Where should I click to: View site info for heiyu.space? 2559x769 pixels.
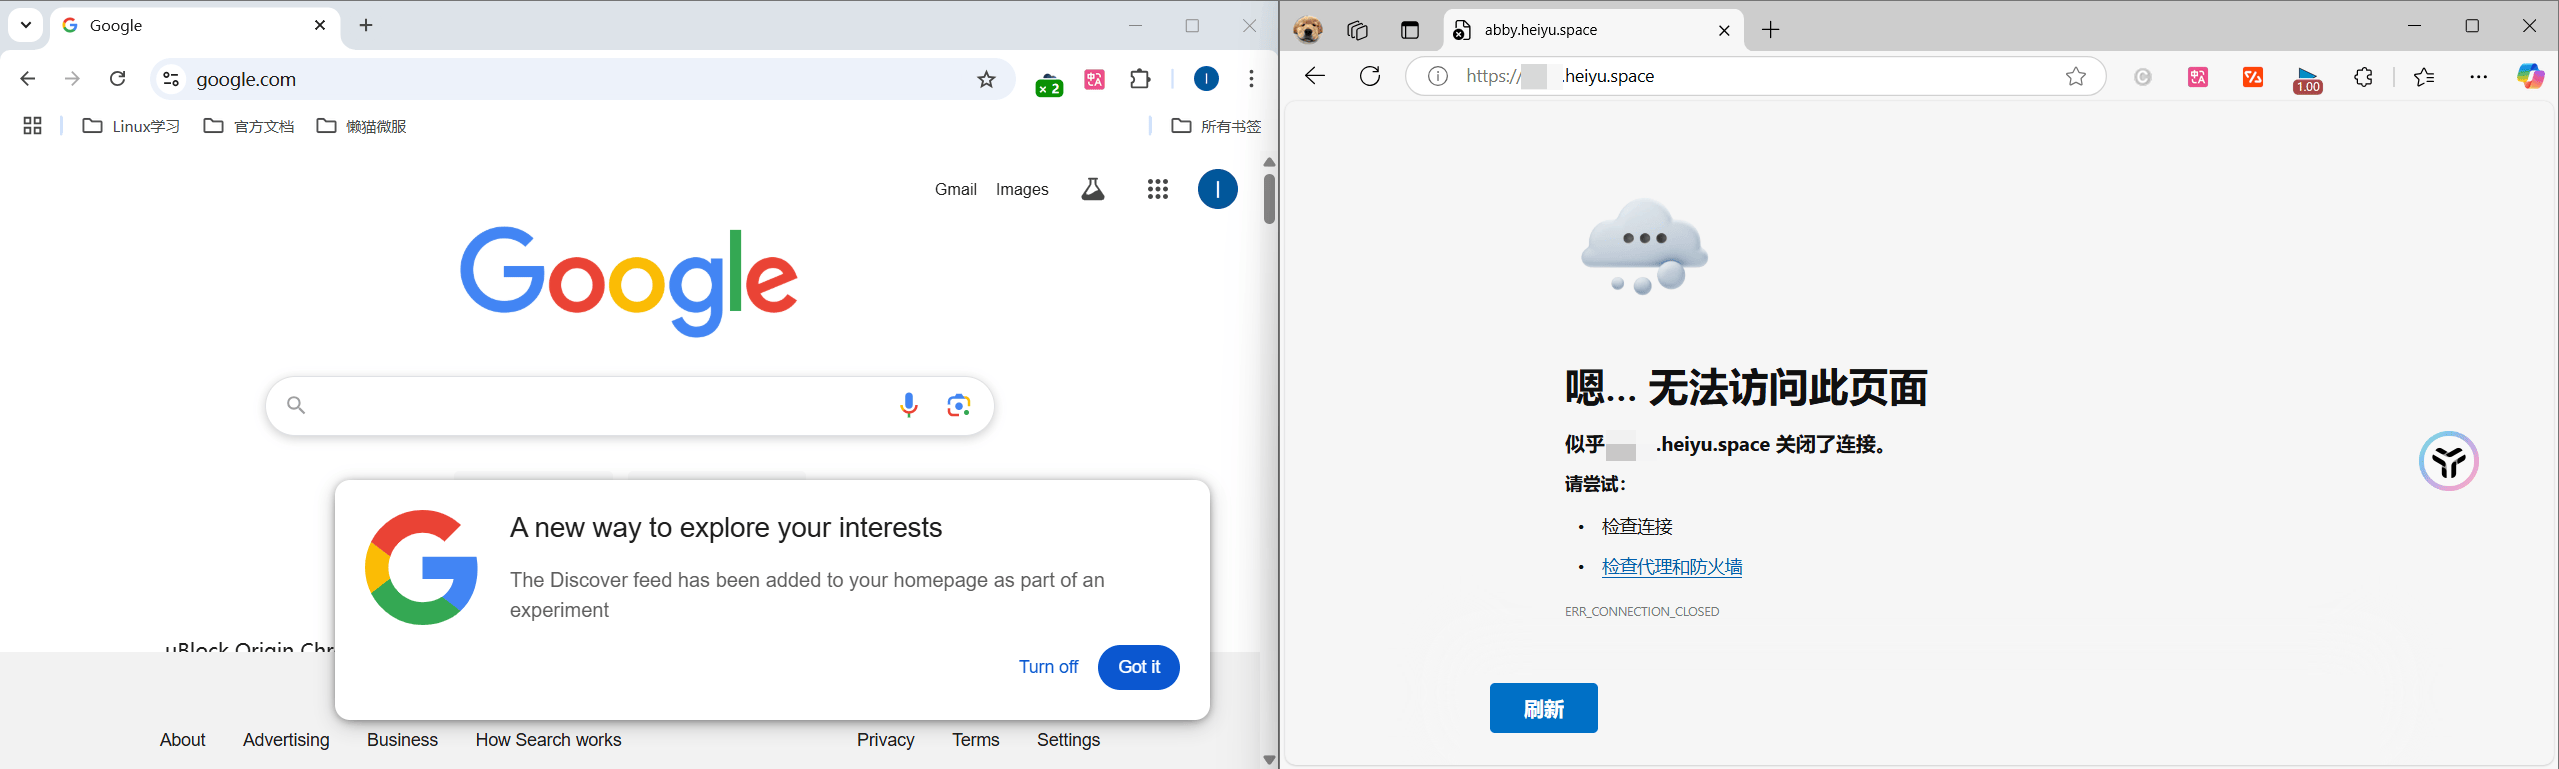(x=1437, y=76)
